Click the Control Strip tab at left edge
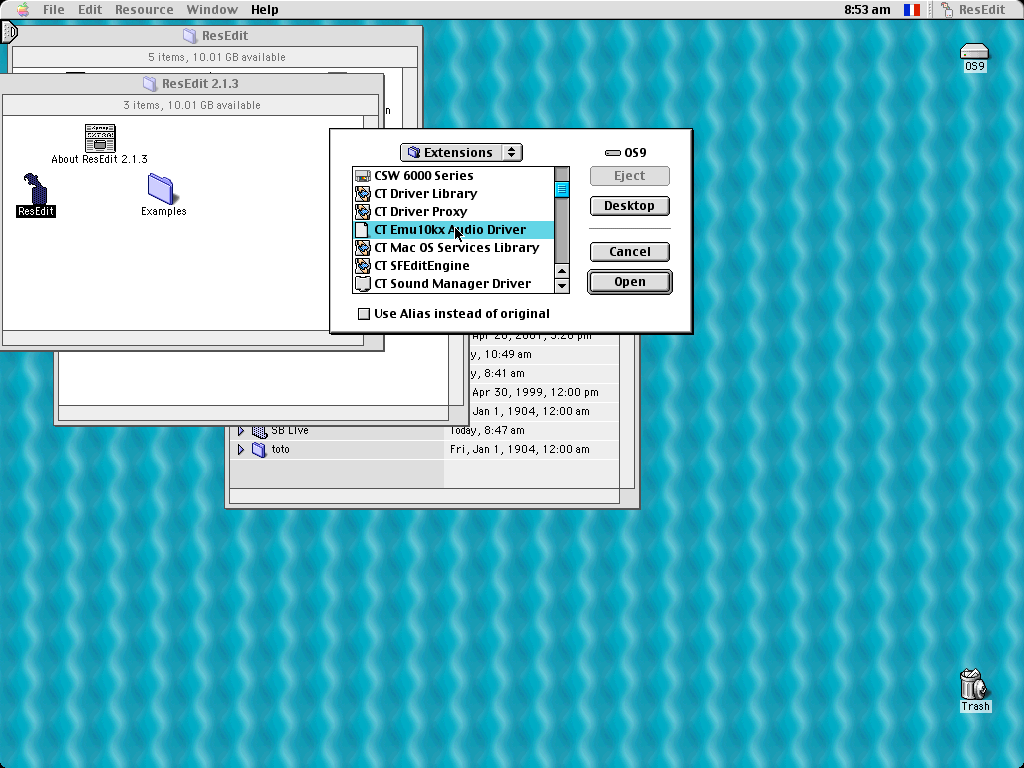Viewport: 1024px width, 768px height. pos(8,32)
